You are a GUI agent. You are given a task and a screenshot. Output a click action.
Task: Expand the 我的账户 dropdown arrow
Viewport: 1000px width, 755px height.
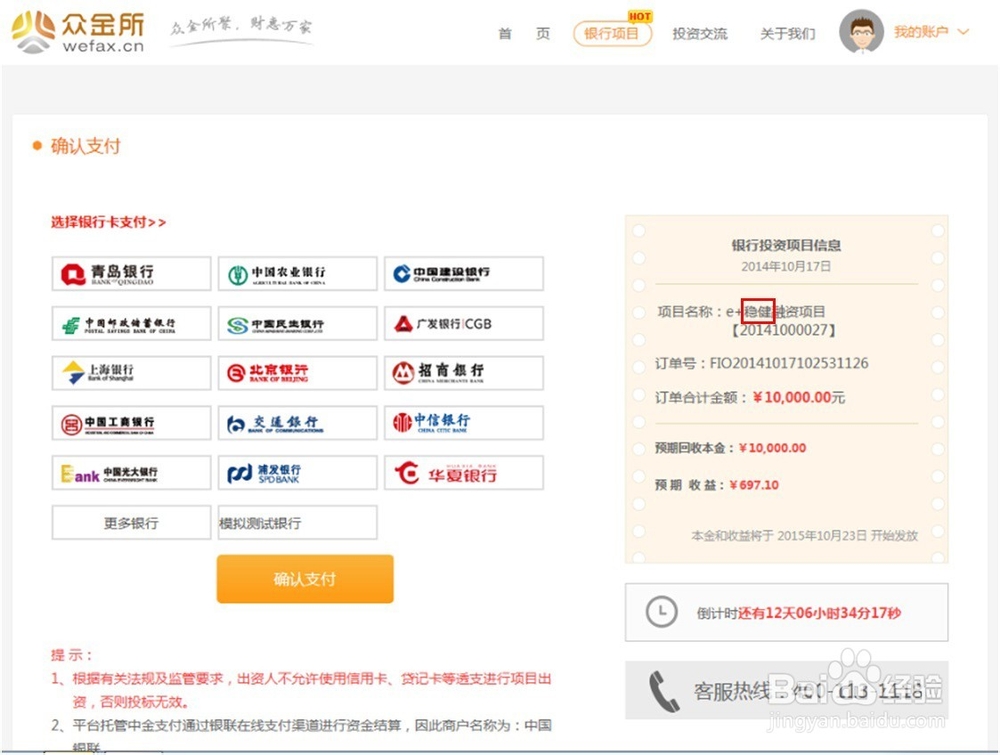963,31
